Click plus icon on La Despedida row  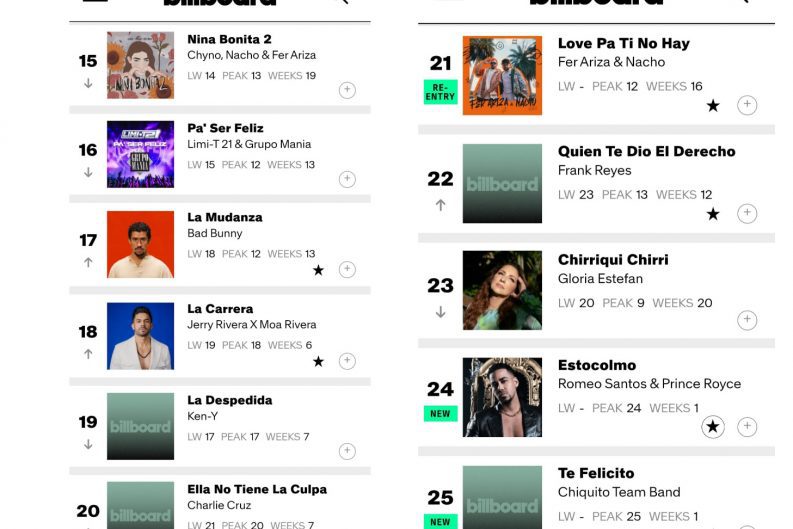(347, 451)
